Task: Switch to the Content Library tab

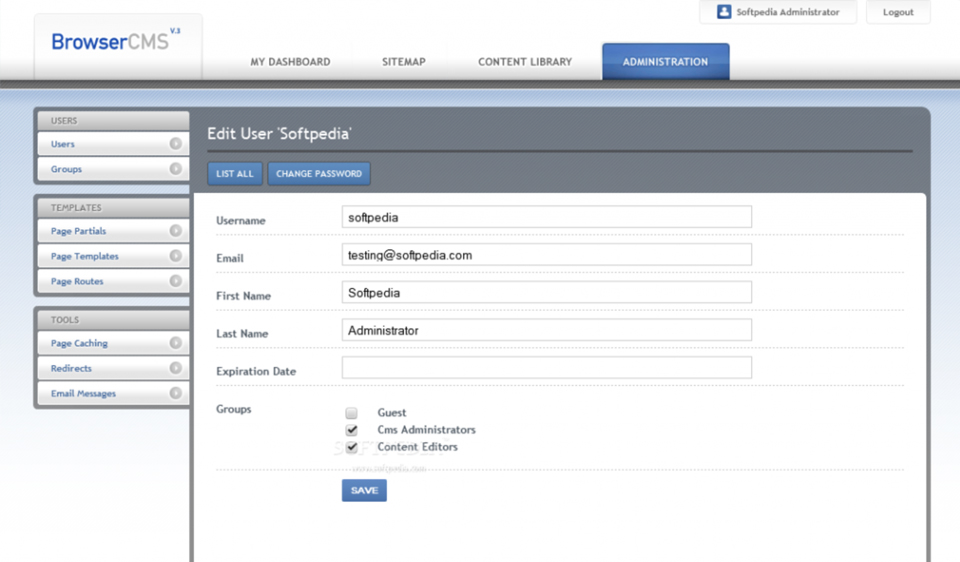Action: (x=525, y=62)
